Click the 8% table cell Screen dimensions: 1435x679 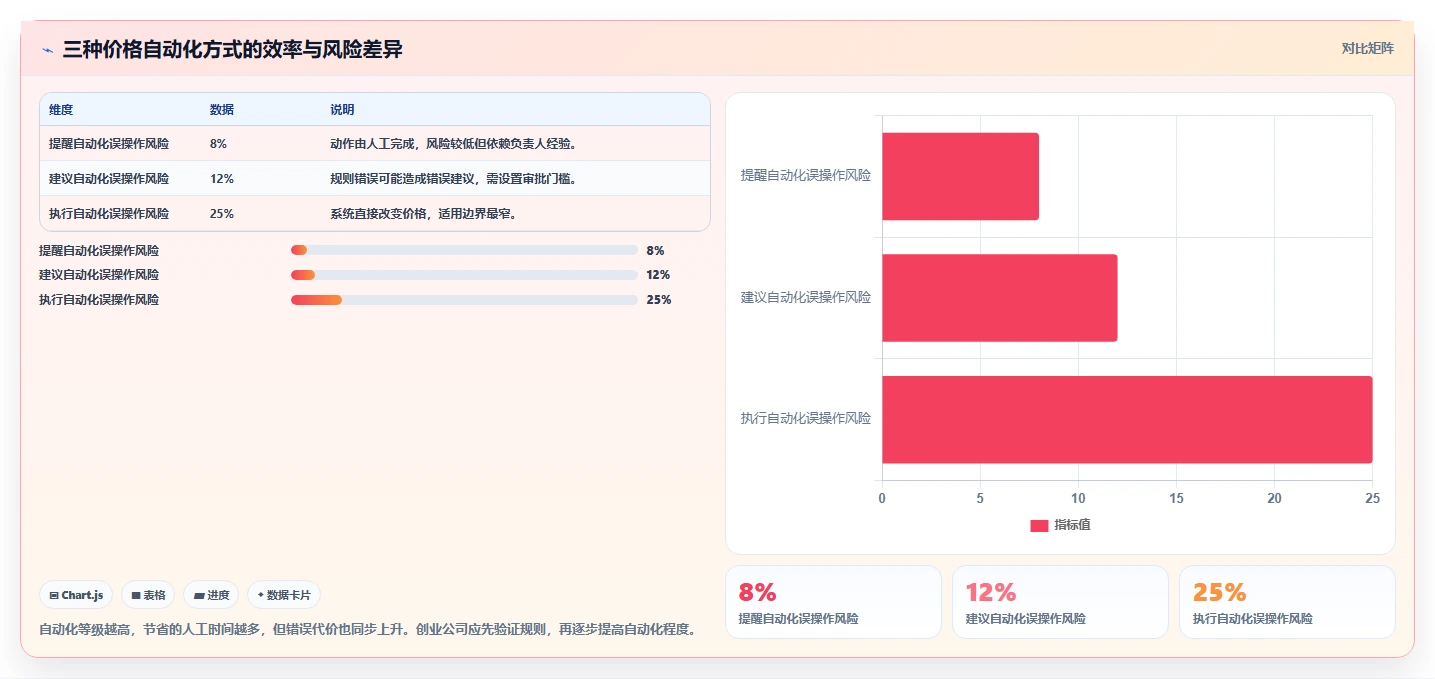pyautogui.click(x=218, y=144)
